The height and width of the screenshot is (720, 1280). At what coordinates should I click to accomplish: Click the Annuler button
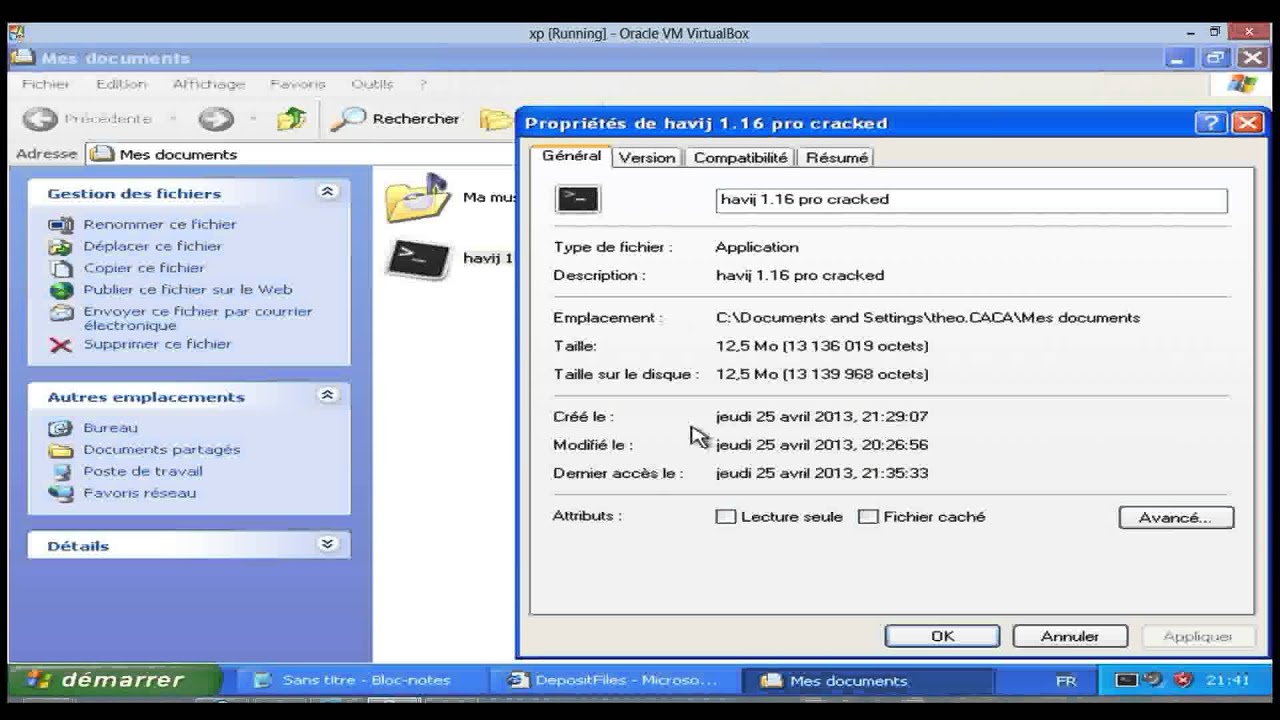click(x=1070, y=636)
